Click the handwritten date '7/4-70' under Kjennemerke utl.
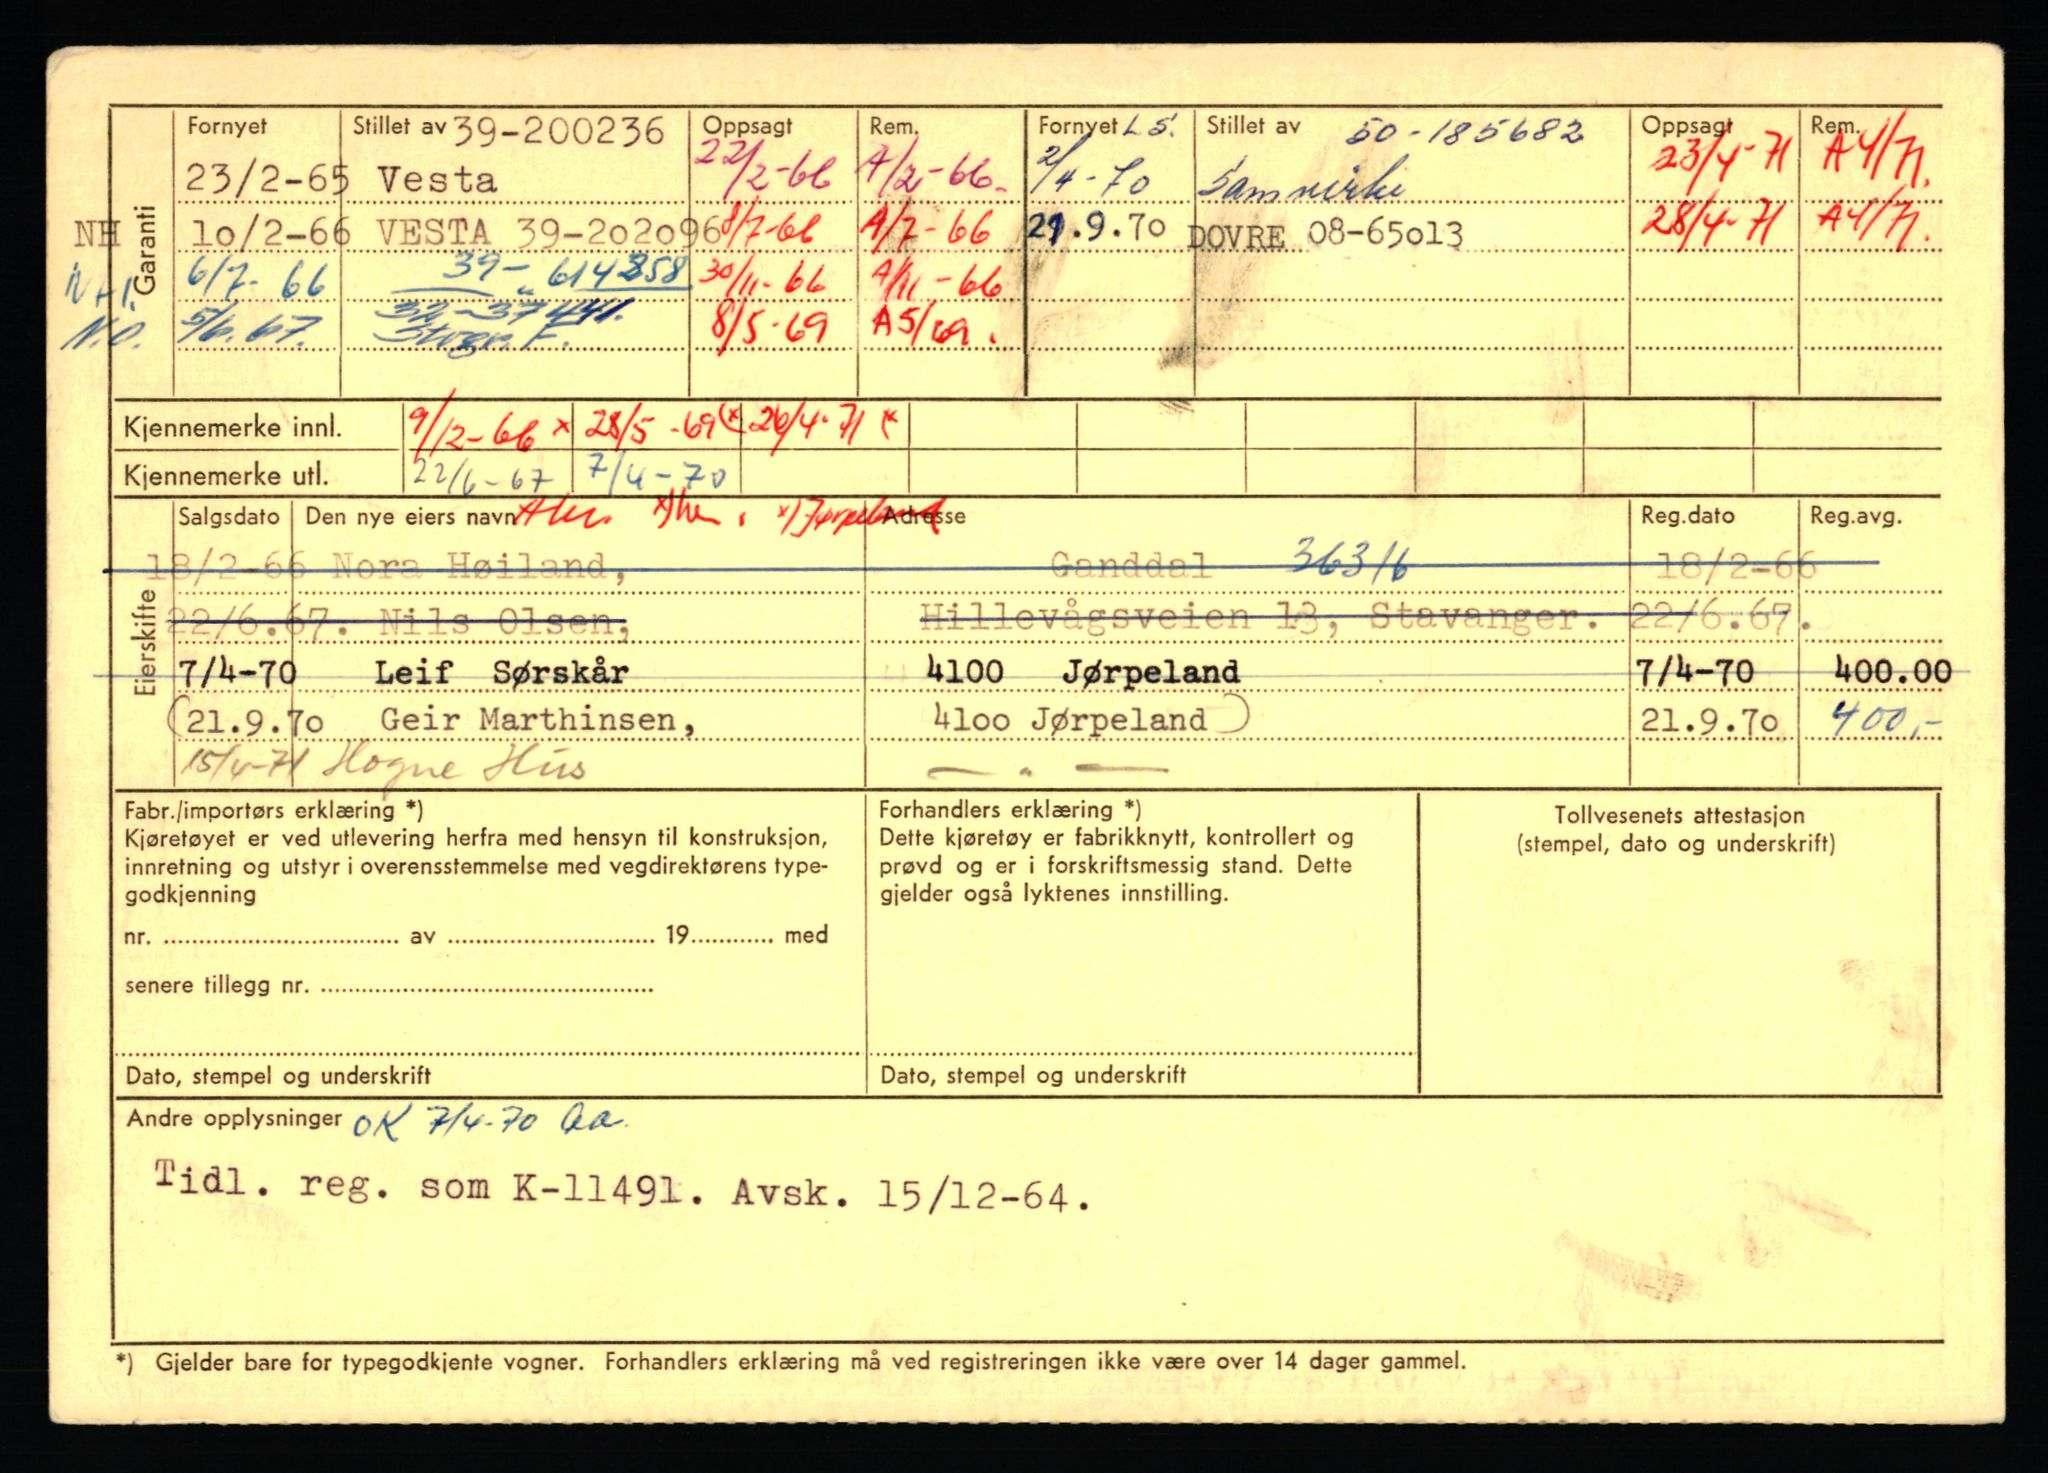2048x1473 pixels. [x=655, y=474]
